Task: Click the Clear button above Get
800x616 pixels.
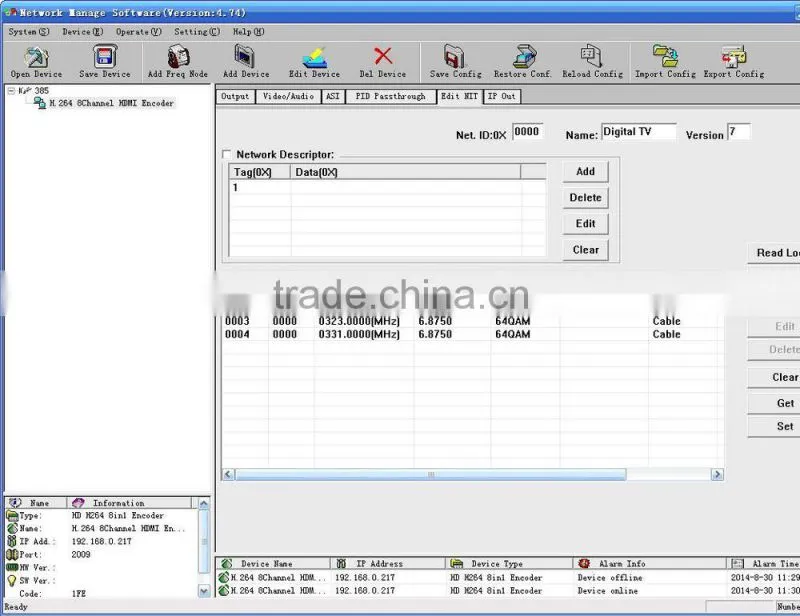Action: pos(774,377)
